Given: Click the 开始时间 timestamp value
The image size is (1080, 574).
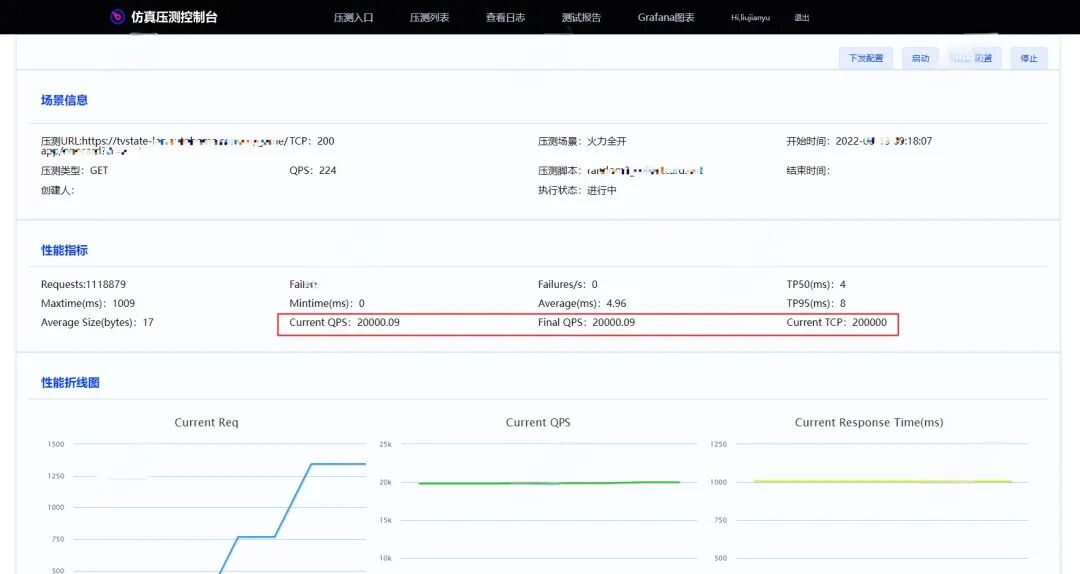Looking at the screenshot, I should [x=884, y=141].
